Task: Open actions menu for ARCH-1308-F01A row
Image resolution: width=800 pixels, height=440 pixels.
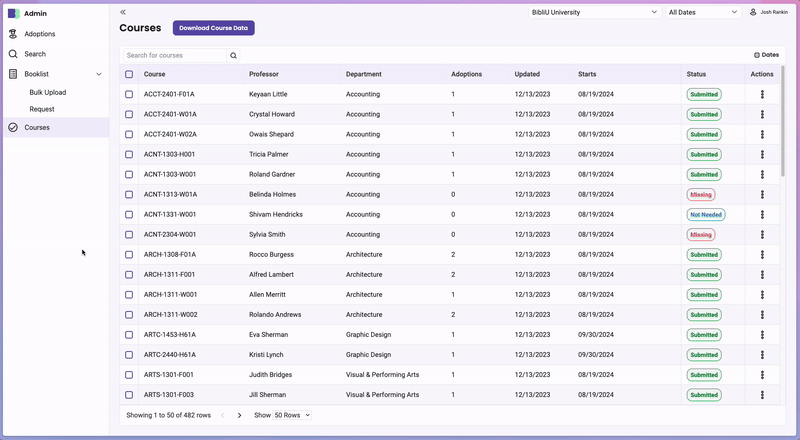Action: click(762, 254)
